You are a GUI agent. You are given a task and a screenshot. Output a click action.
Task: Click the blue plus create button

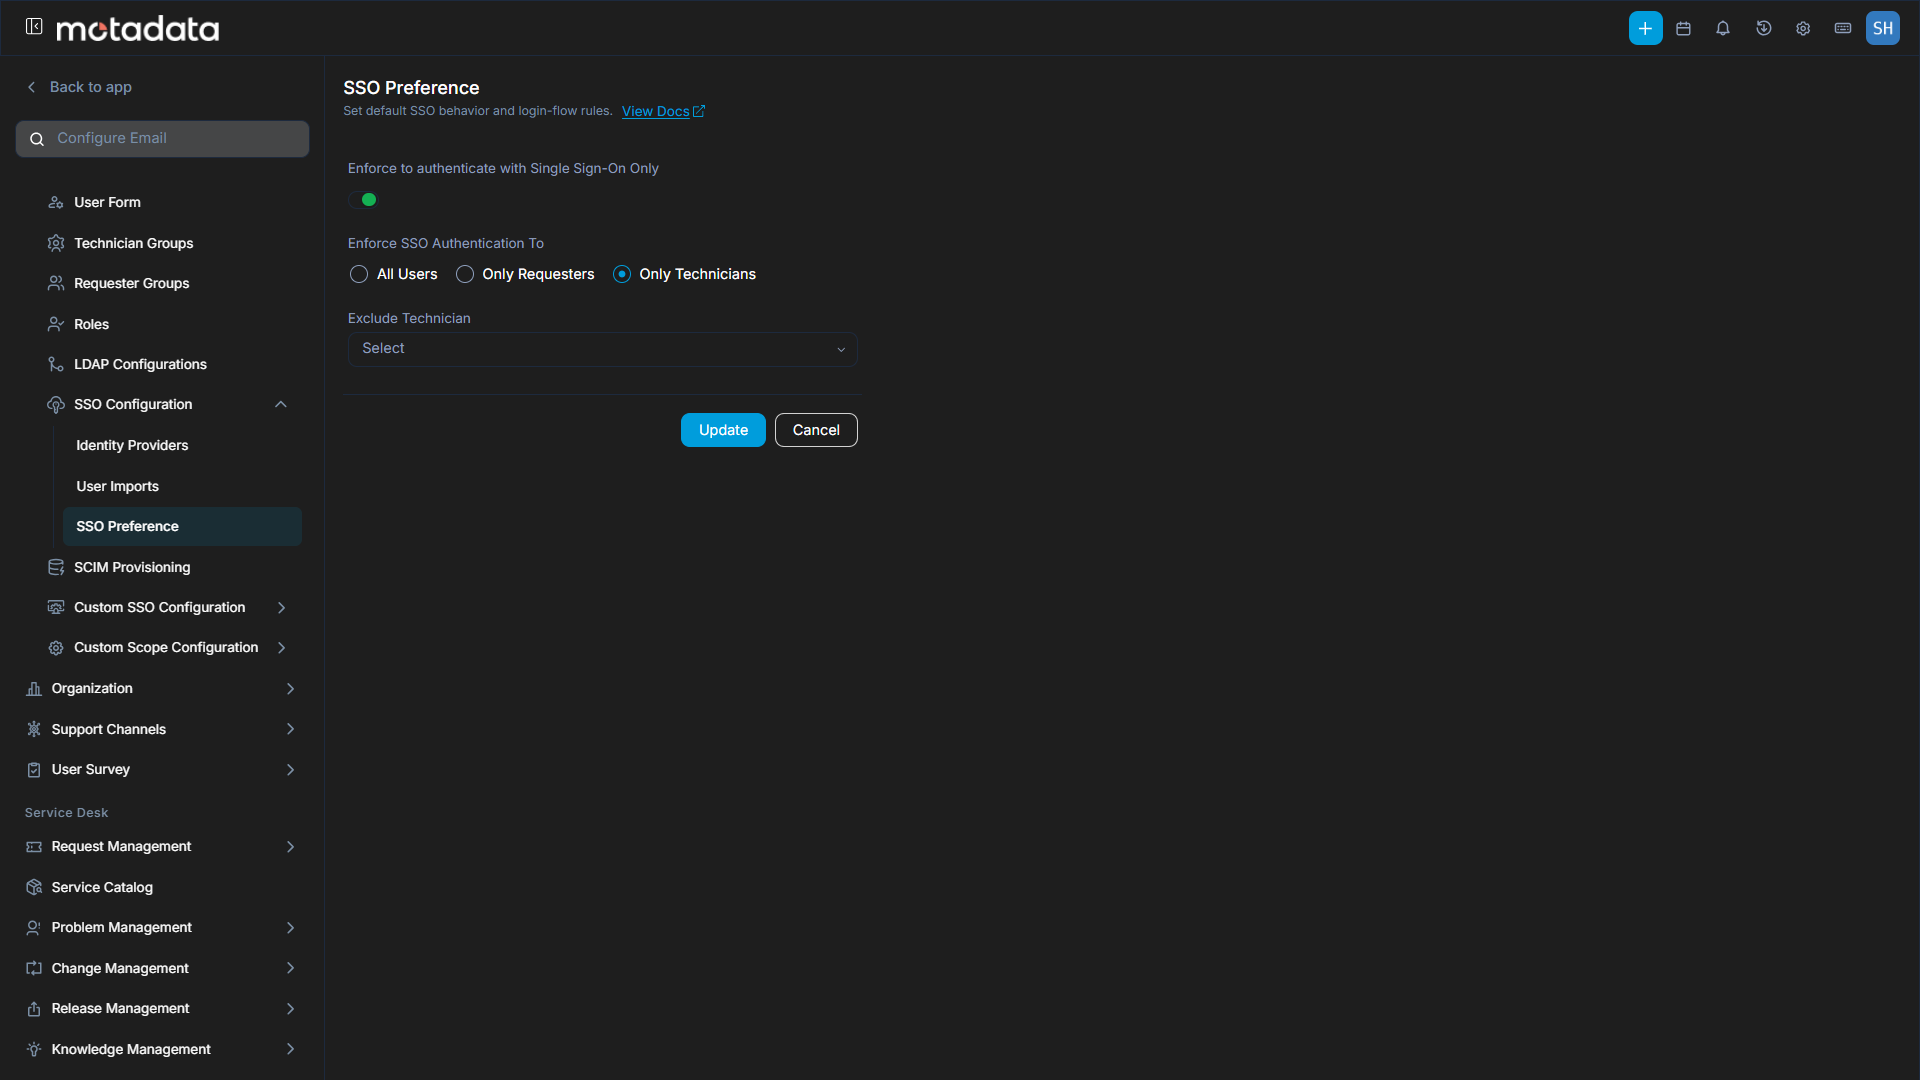tap(1645, 28)
